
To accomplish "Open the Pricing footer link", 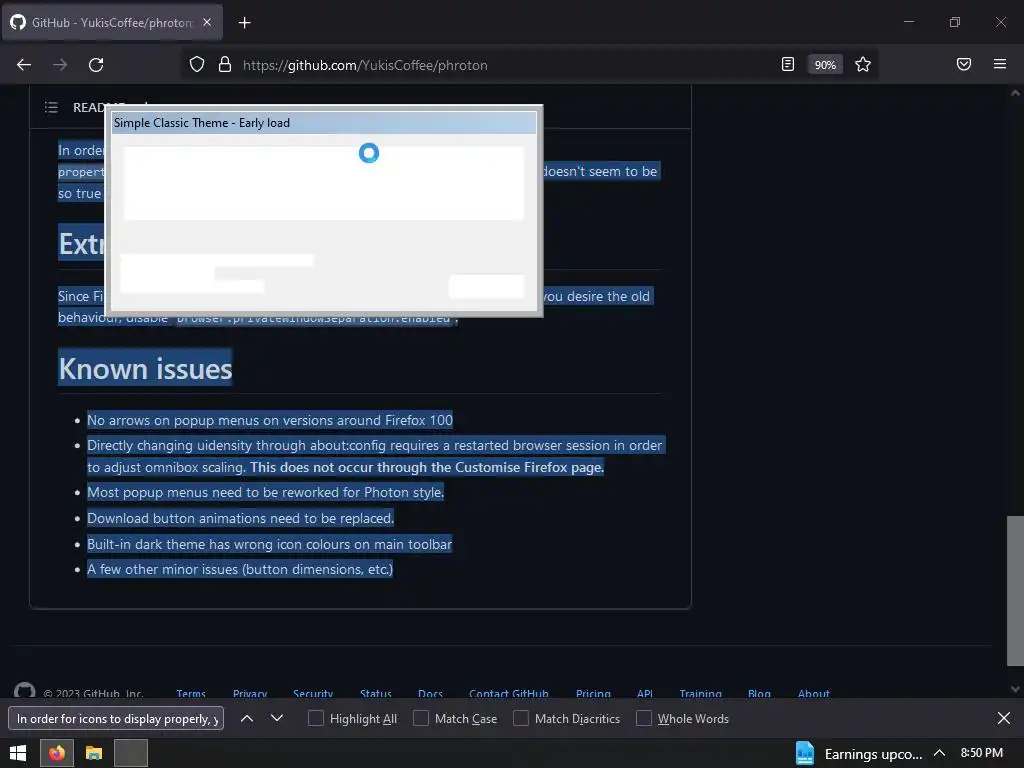I will coord(593,693).
